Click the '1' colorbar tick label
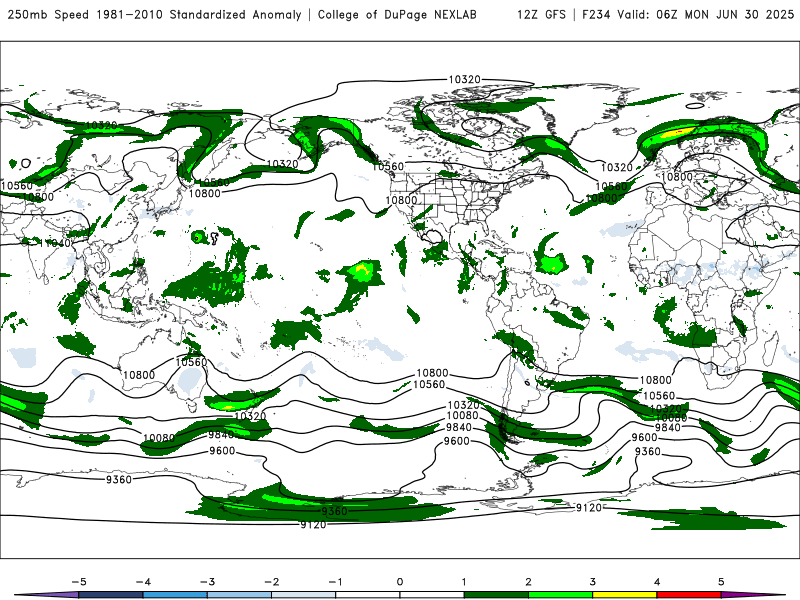 tap(464, 582)
